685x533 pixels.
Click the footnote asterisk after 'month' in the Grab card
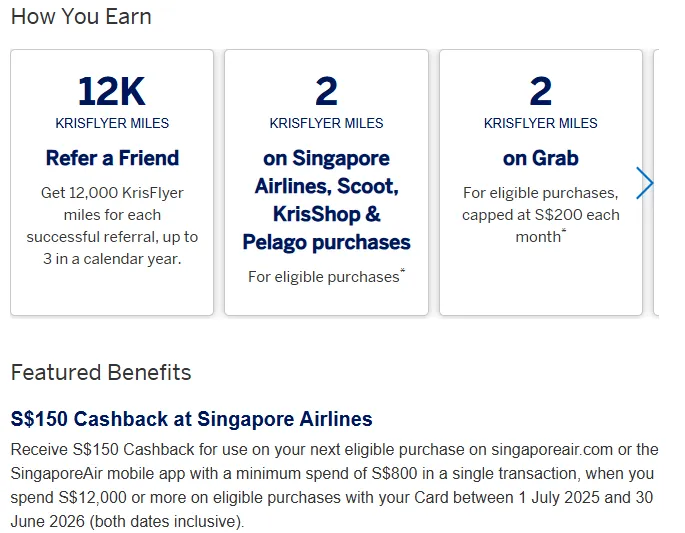pyautogui.click(x=564, y=233)
